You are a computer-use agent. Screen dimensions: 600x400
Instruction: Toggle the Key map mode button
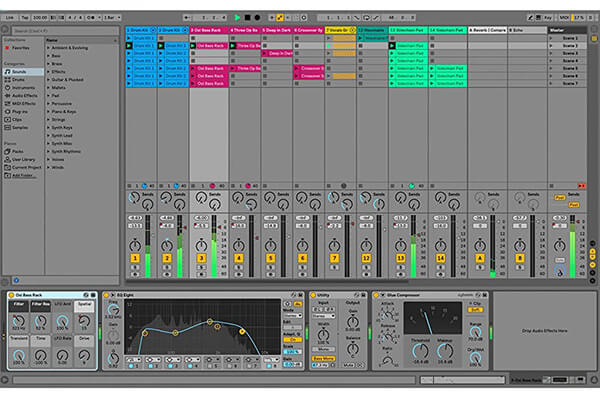tap(548, 18)
